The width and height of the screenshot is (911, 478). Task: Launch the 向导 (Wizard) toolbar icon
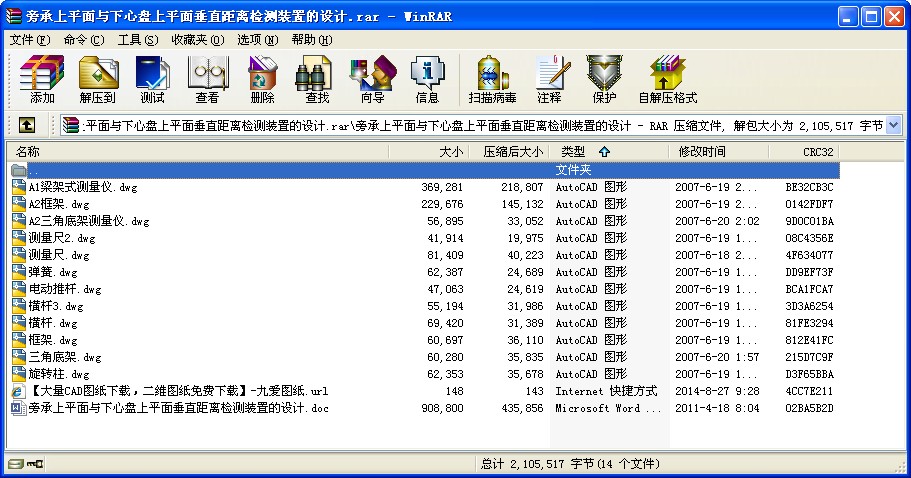(372, 80)
